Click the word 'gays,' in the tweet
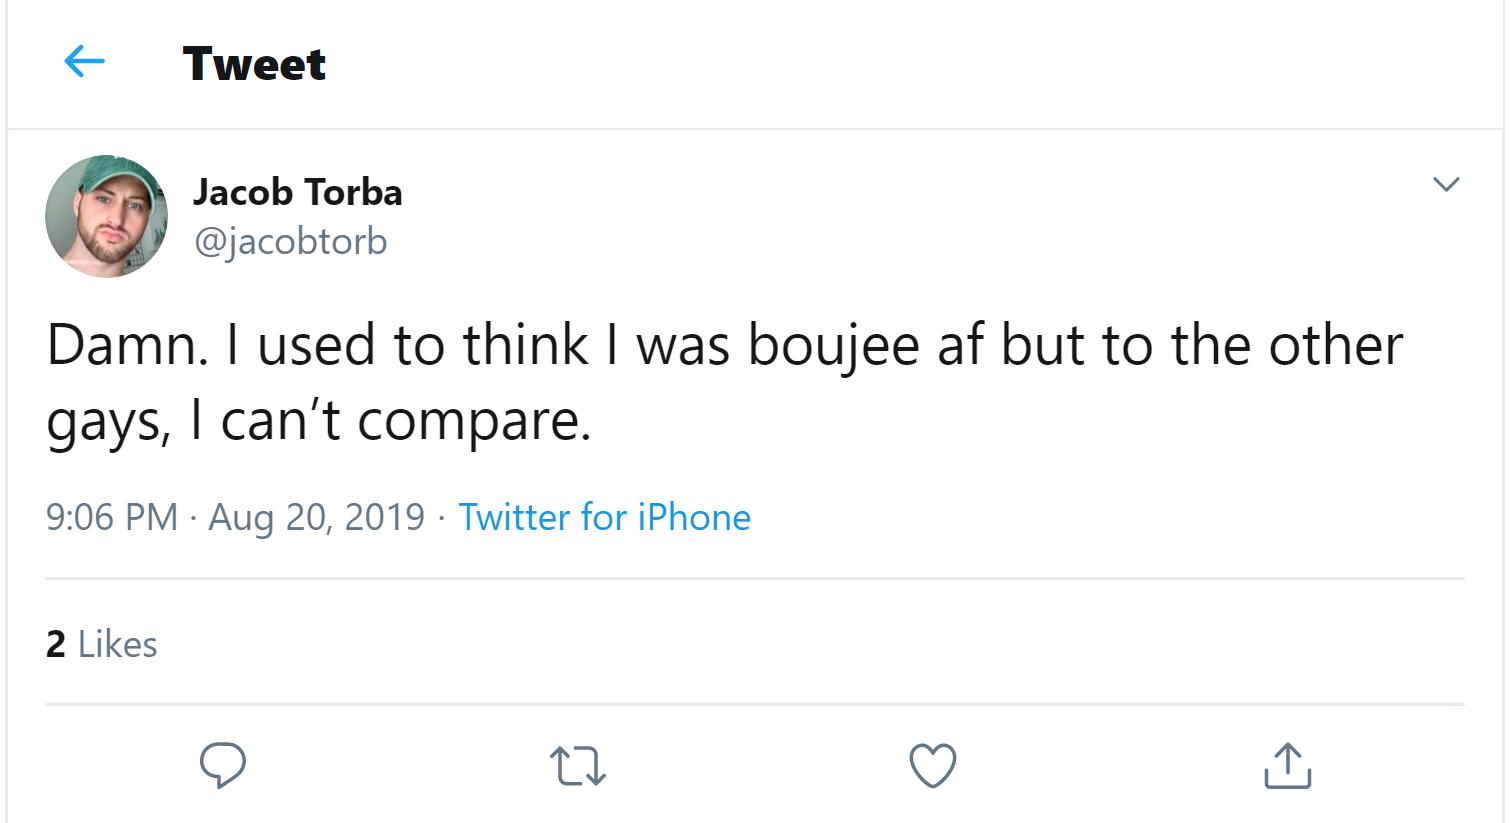The image size is (1511, 823). pos(108,422)
